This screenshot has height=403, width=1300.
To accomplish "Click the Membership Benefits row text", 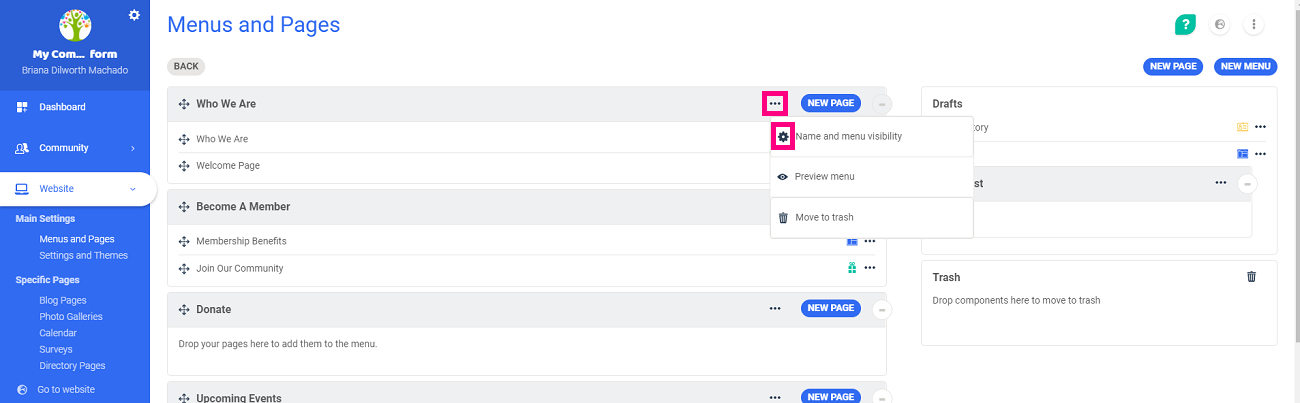I will click(x=241, y=241).
